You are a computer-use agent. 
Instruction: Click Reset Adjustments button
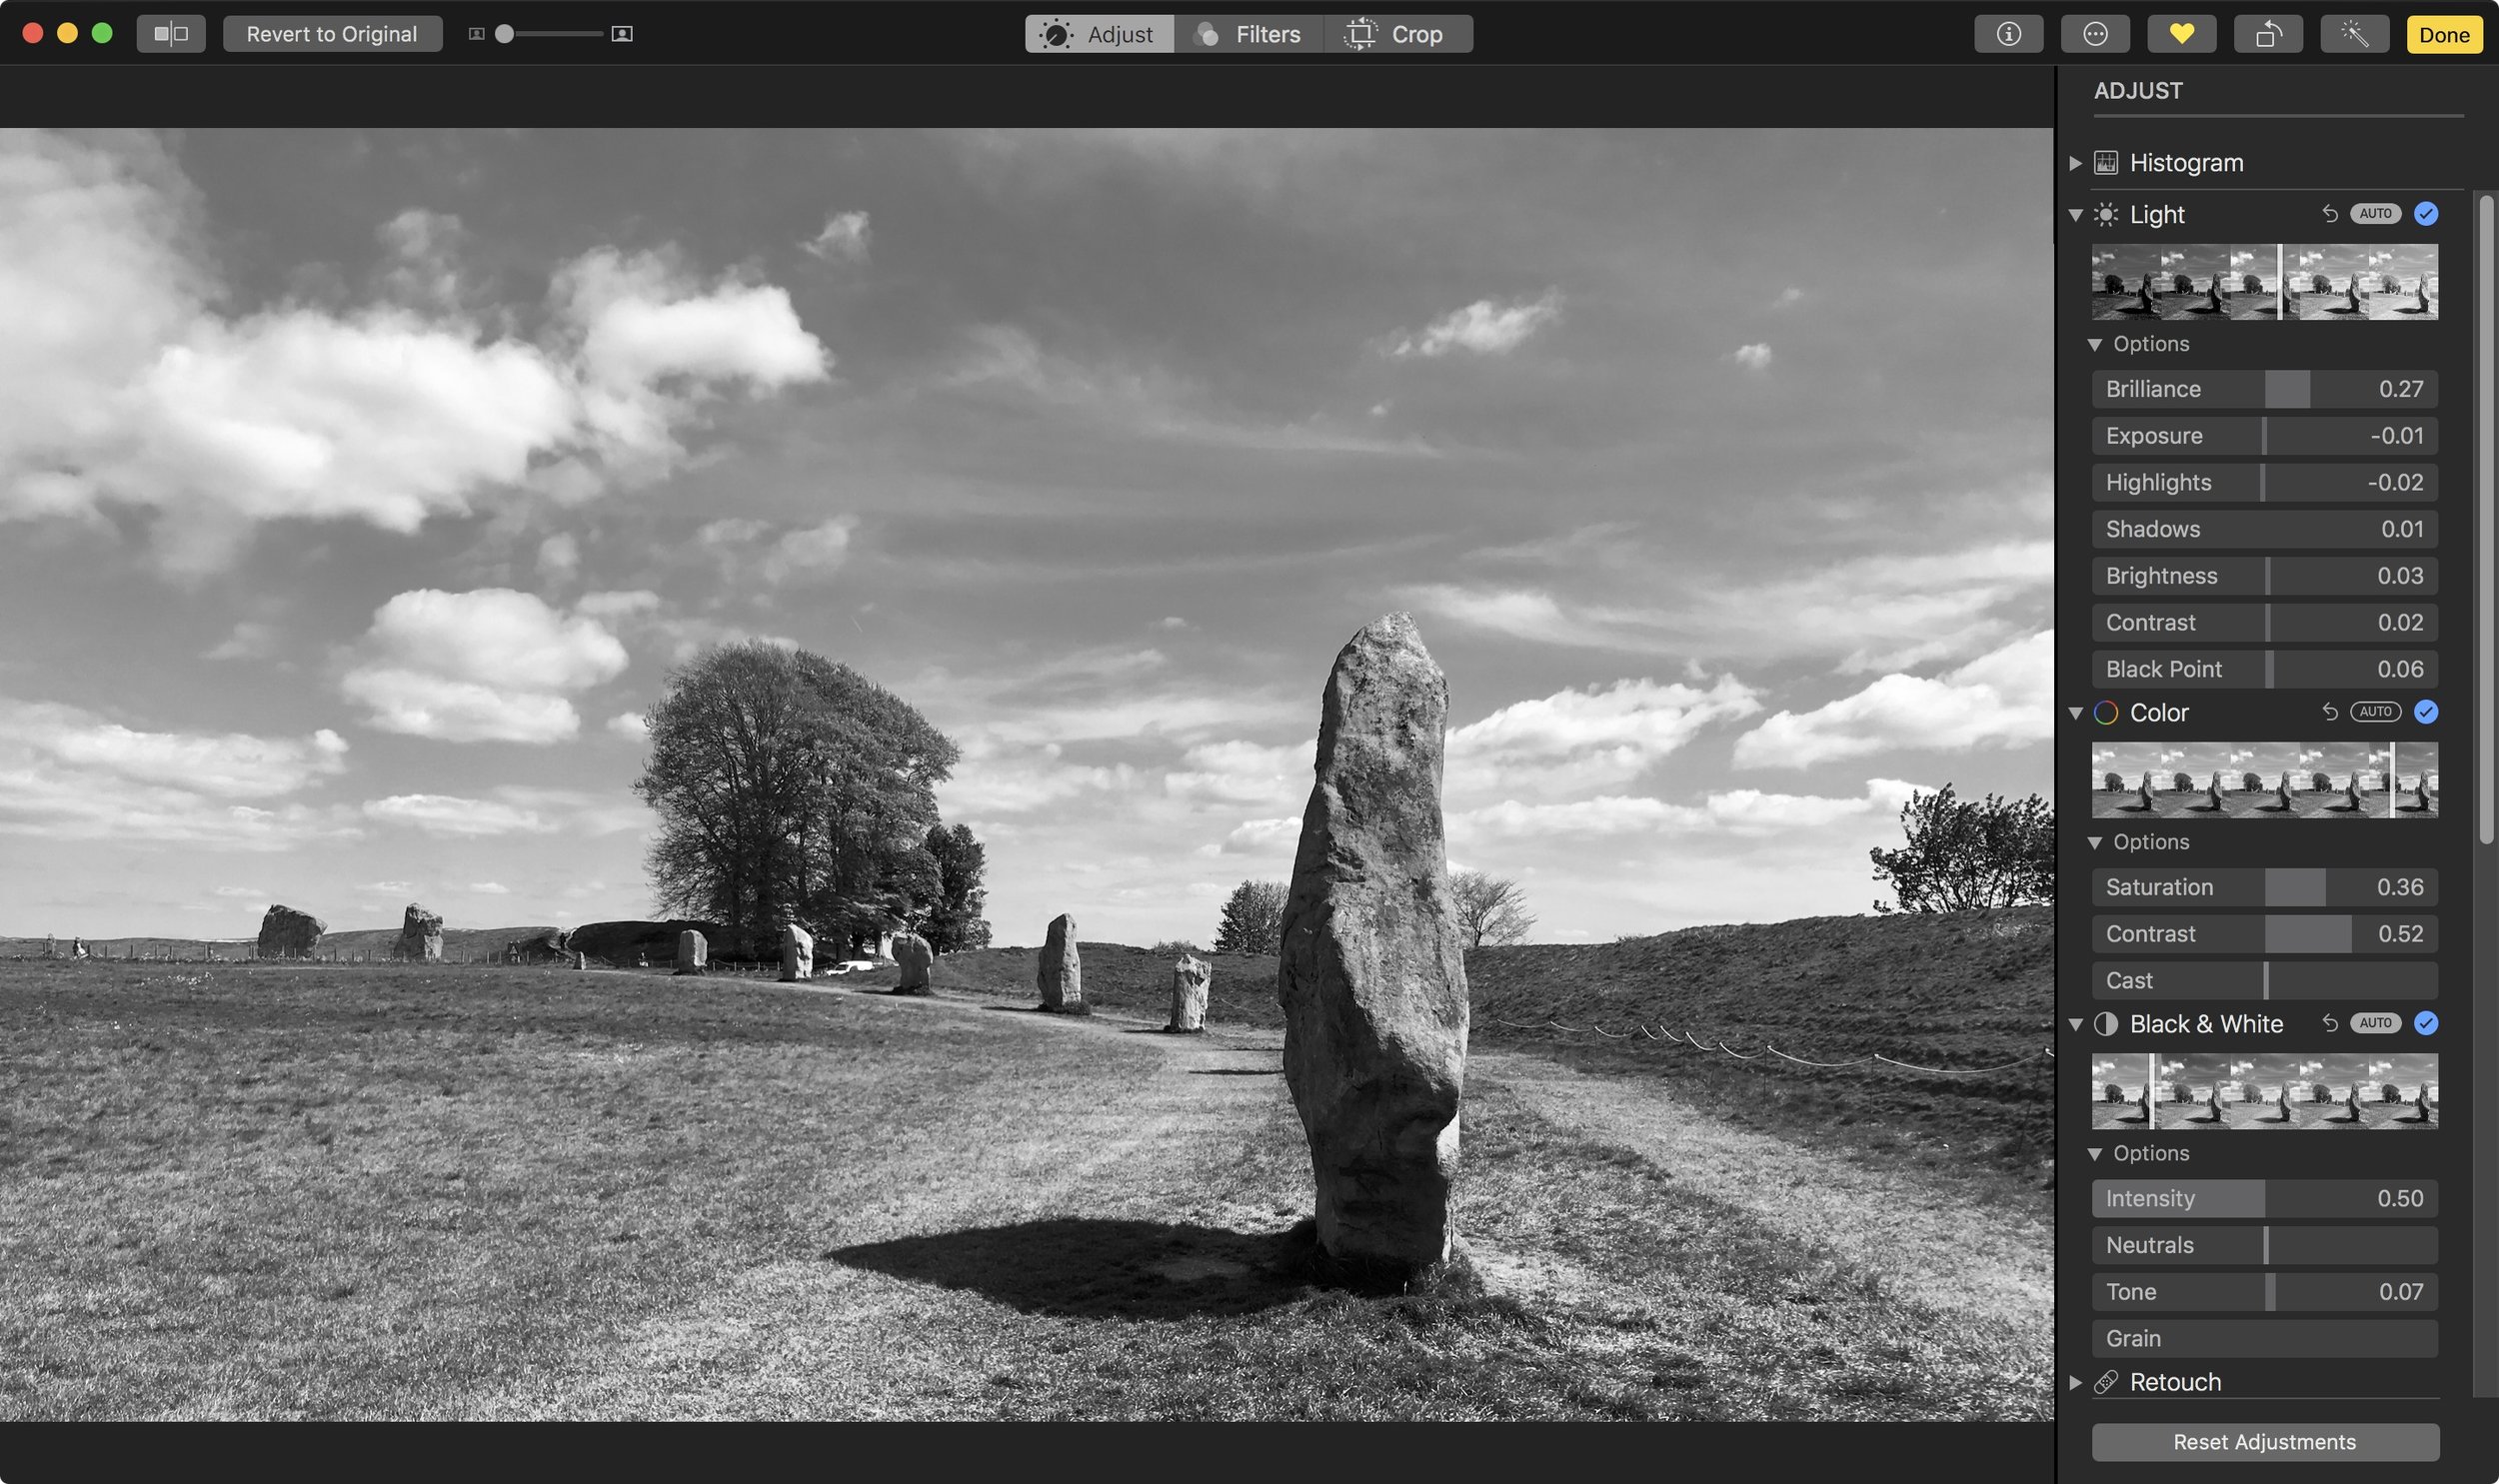coord(2264,1441)
